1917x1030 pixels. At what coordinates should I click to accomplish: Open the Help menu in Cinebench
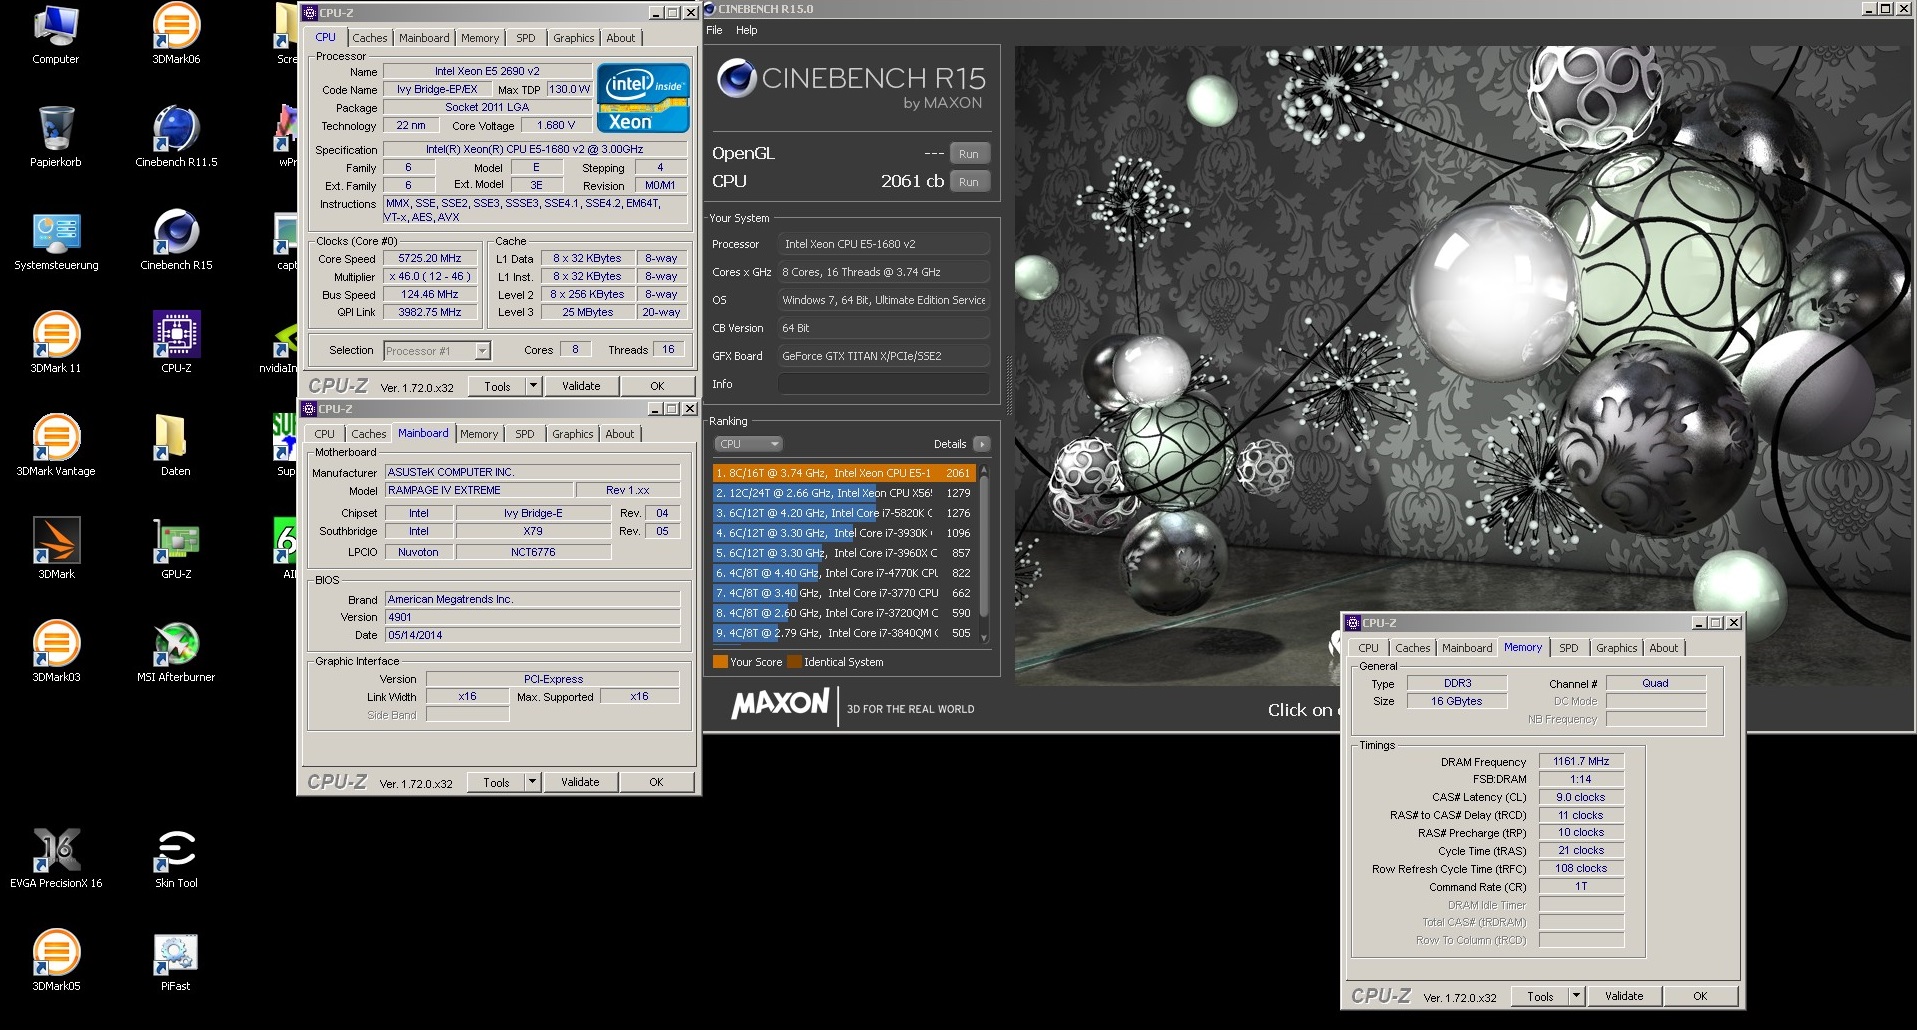tap(747, 30)
